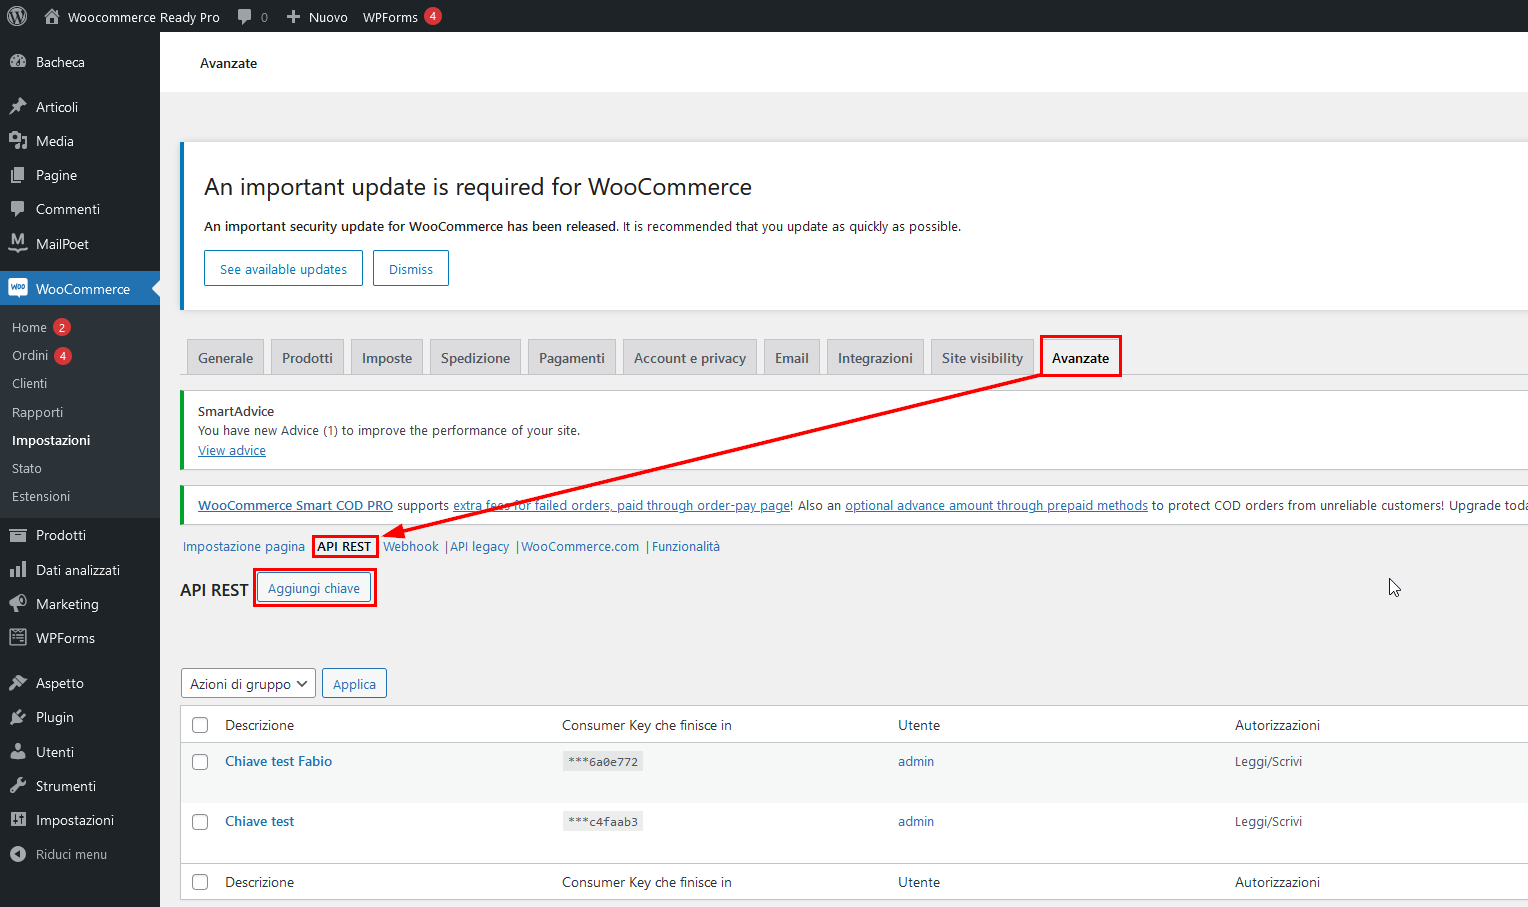Image resolution: width=1528 pixels, height=907 pixels.
Task: Switch to Site visibility tab
Action: tap(982, 358)
